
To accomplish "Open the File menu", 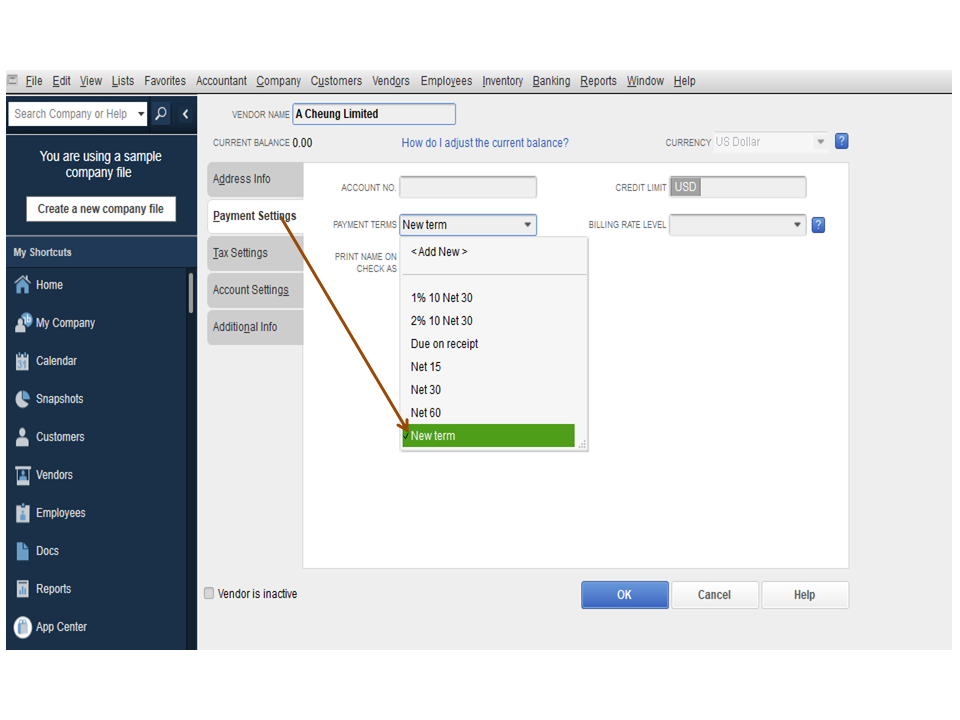I will tap(34, 81).
